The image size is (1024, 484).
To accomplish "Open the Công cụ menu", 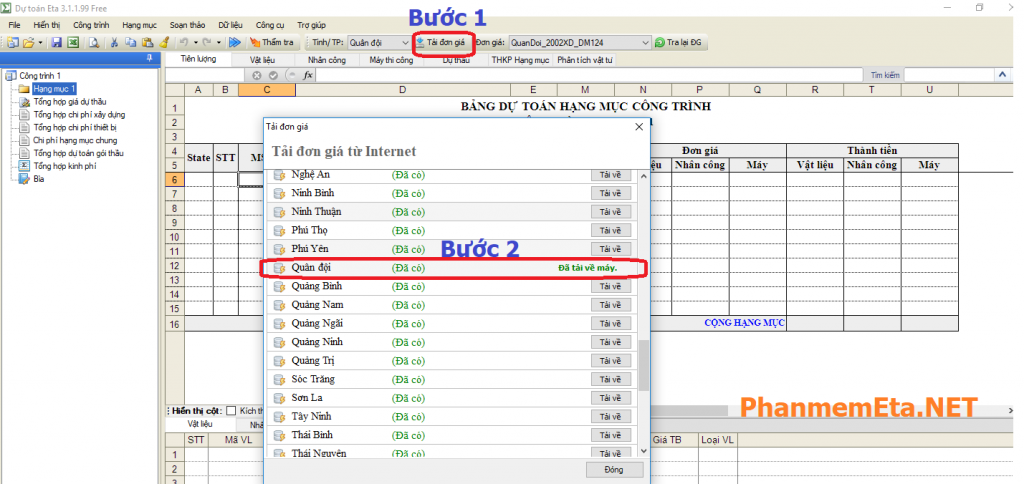I will [x=269, y=23].
